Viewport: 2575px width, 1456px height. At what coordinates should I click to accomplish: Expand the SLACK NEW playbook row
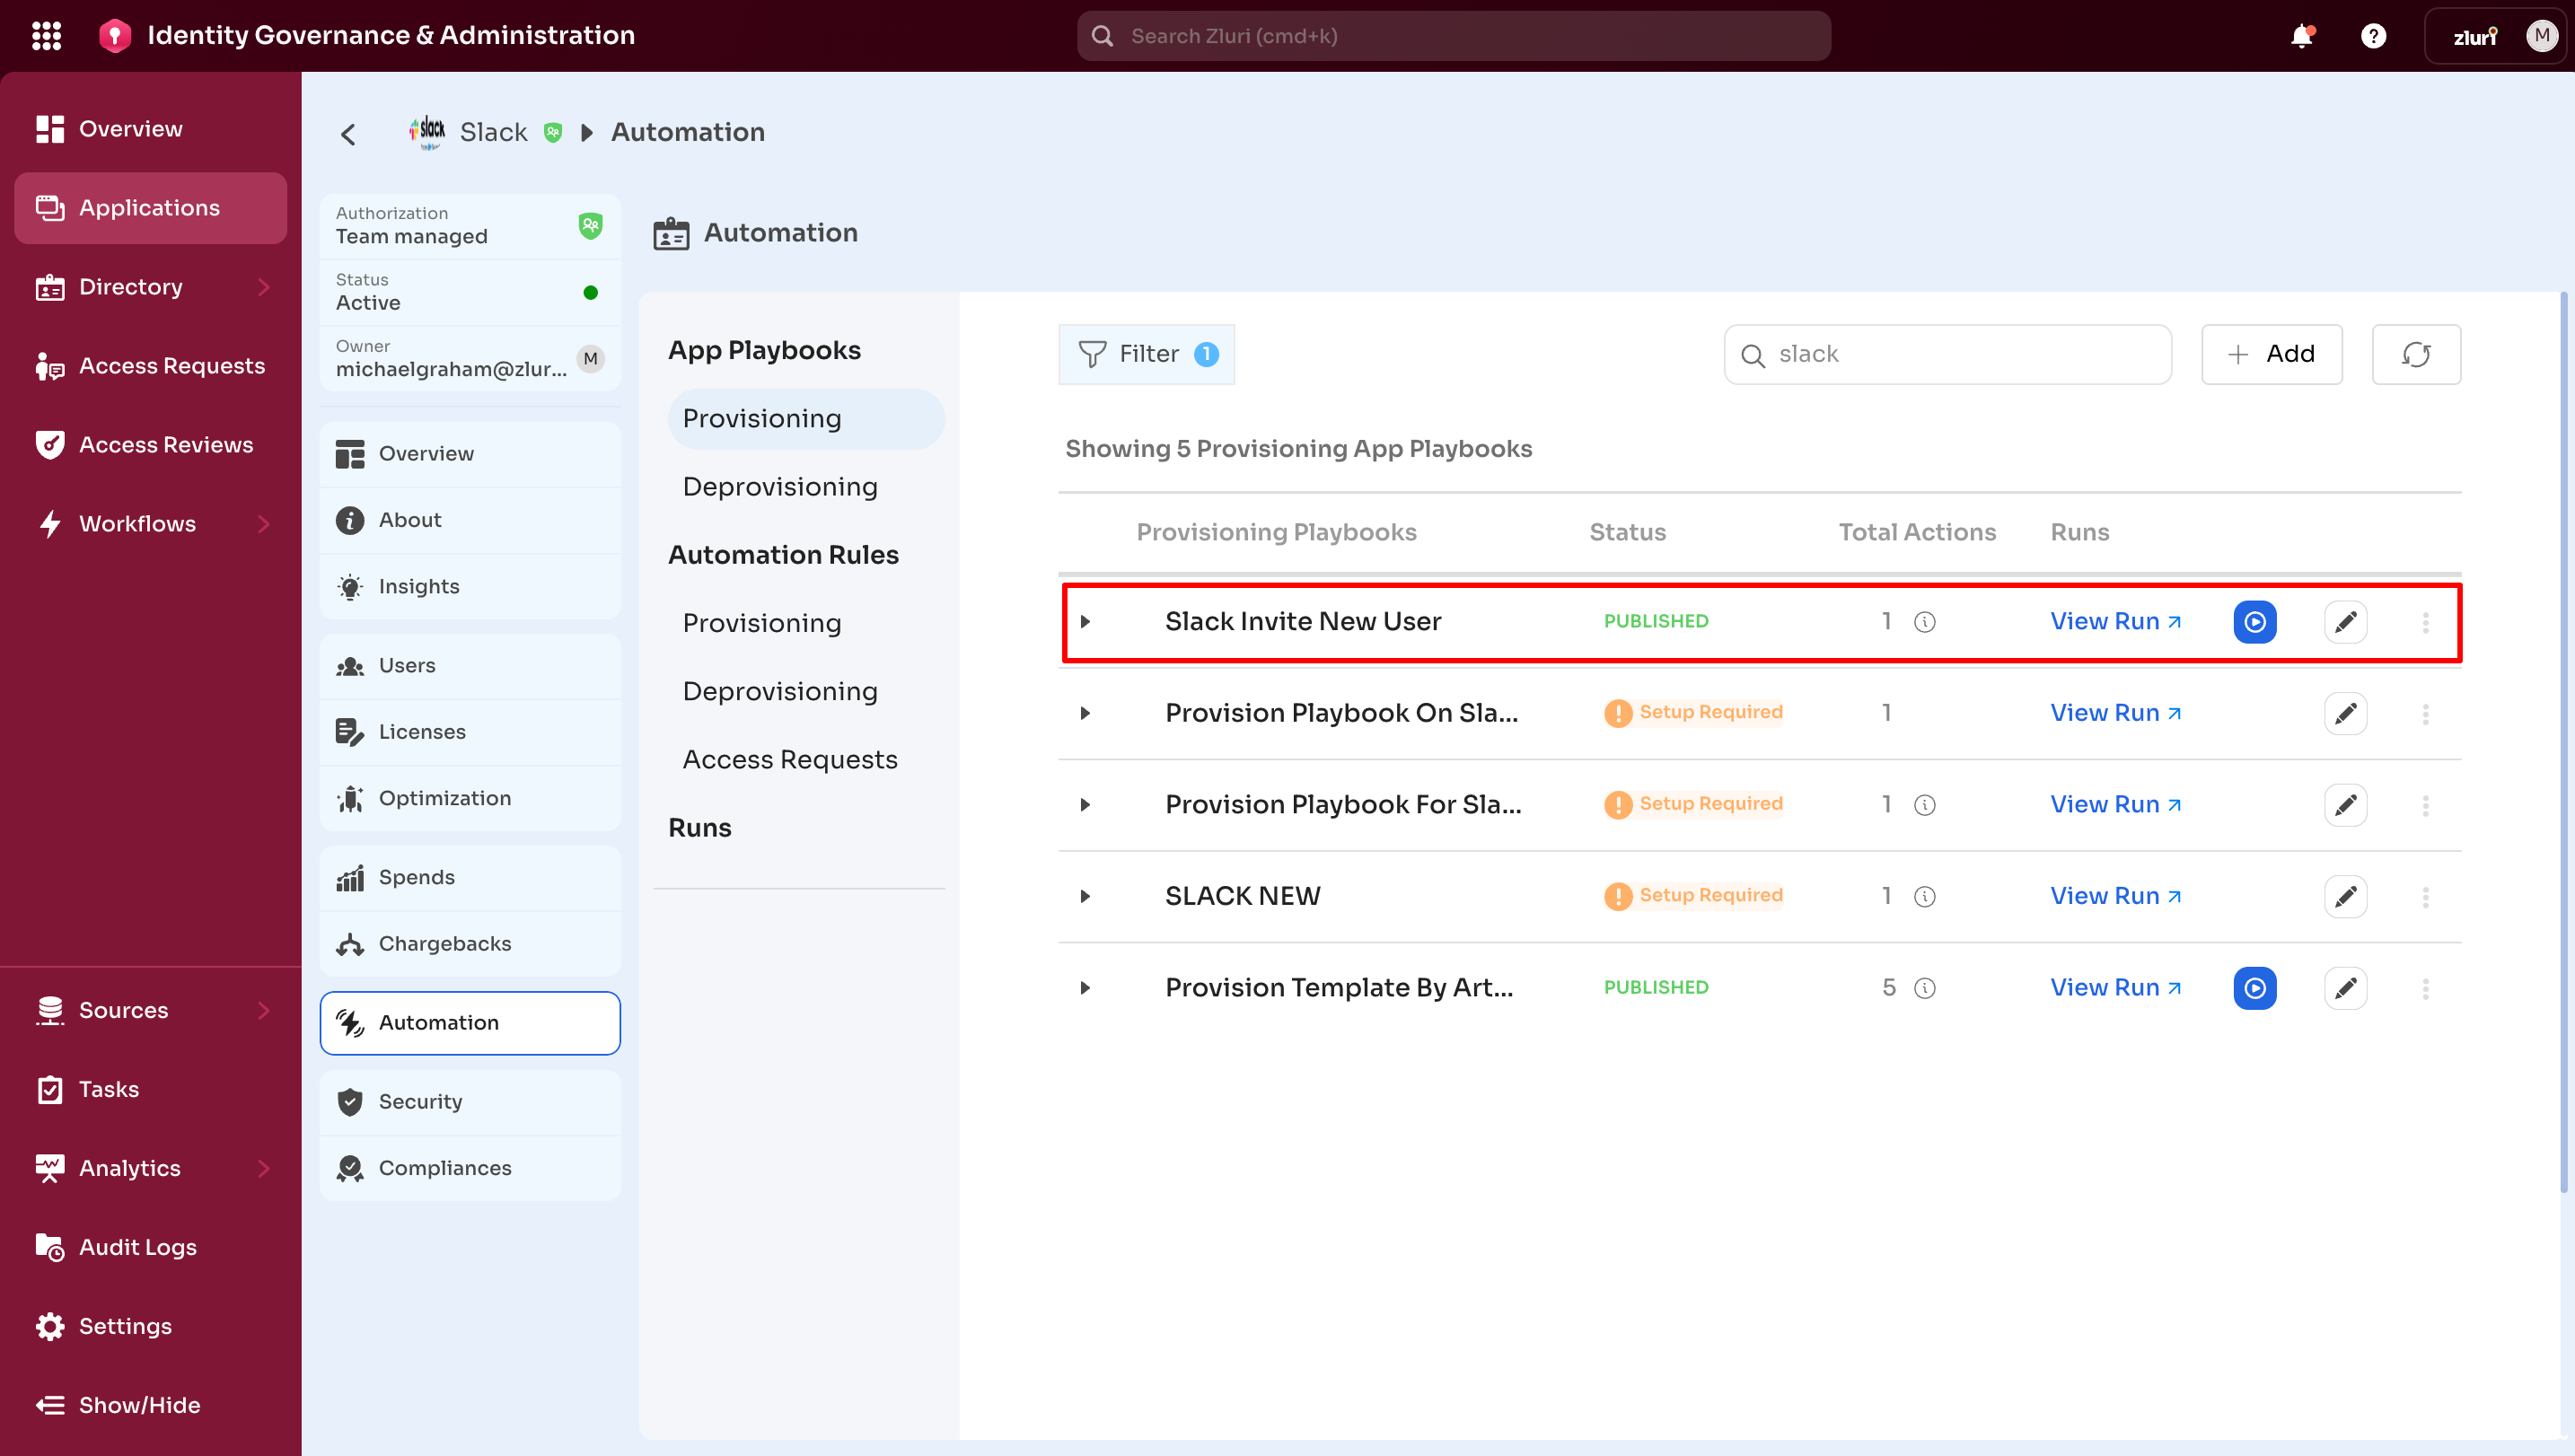[x=1085, y=896]
